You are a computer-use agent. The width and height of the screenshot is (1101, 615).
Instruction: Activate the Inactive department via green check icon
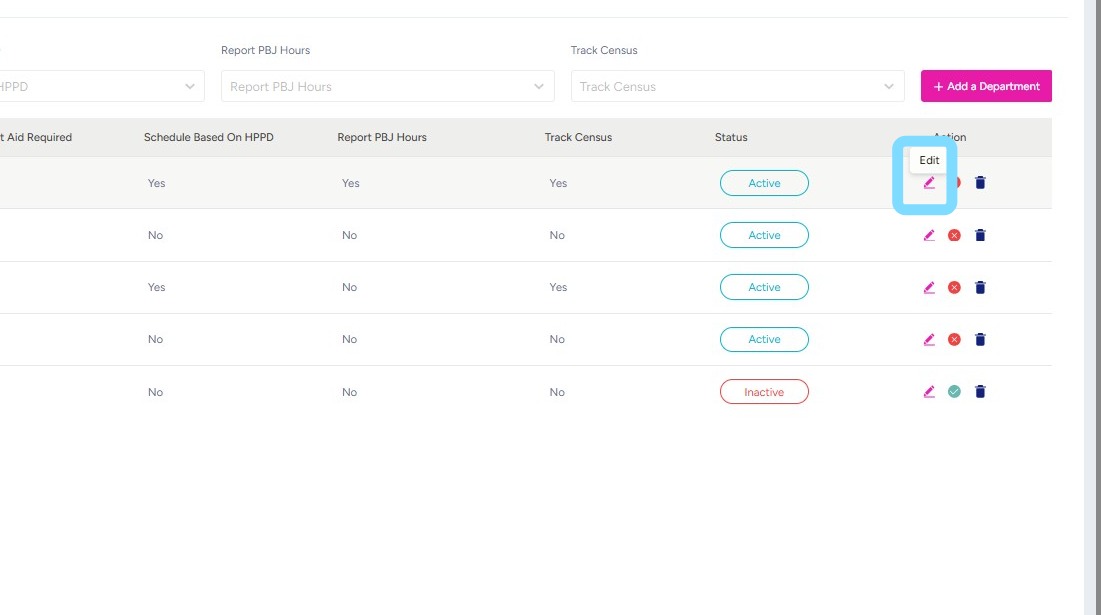pyautogui.click(x=954, y=392)
